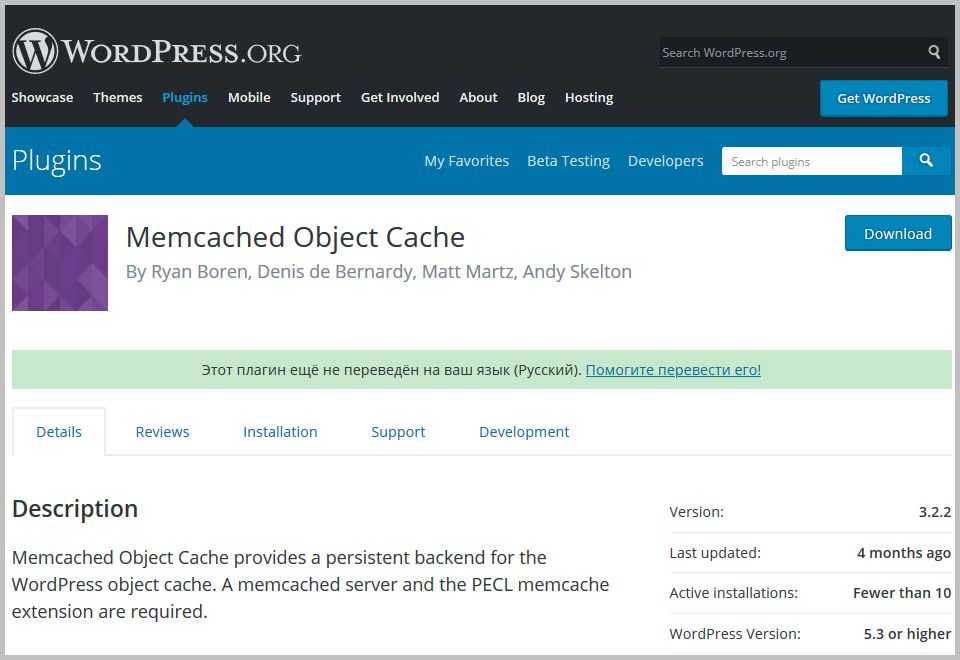Visit the Beta Testing link
Screen dimensions: 960x660
pyautogui.click(x=568, y=161)
